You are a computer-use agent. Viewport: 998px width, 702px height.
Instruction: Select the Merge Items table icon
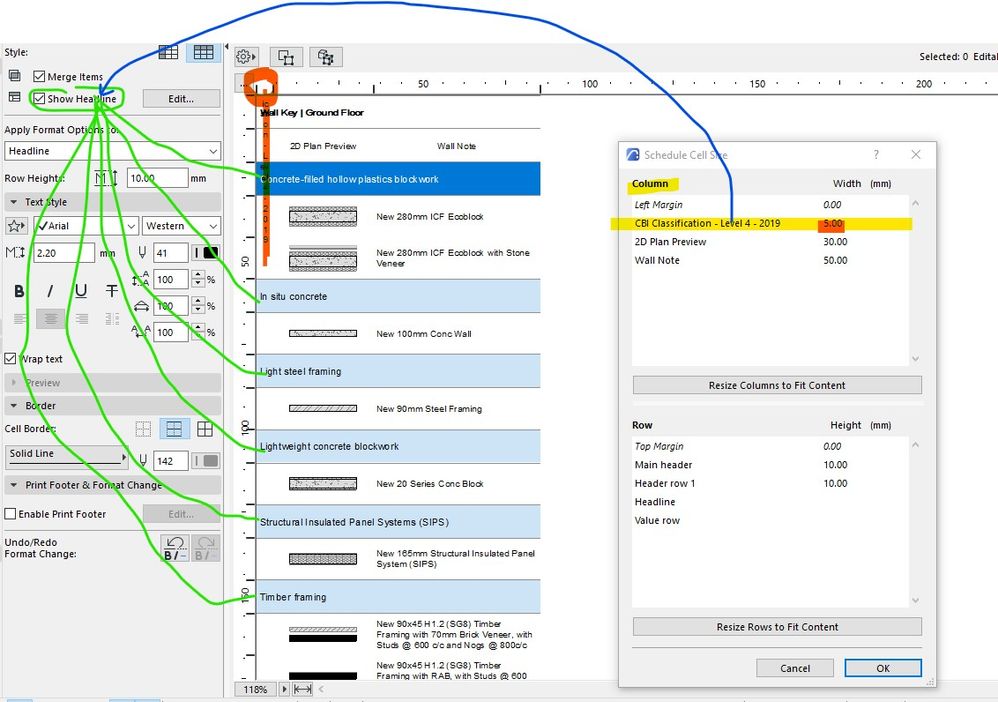14,75
